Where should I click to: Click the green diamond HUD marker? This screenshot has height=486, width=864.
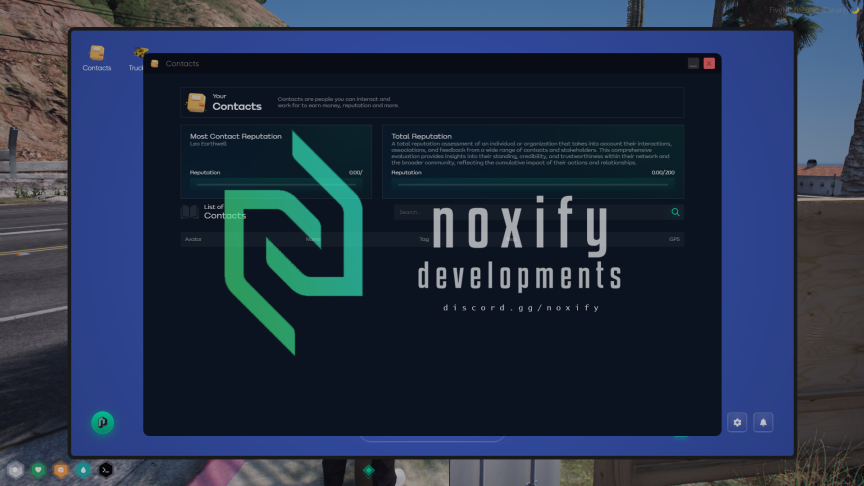coord(369,471)
